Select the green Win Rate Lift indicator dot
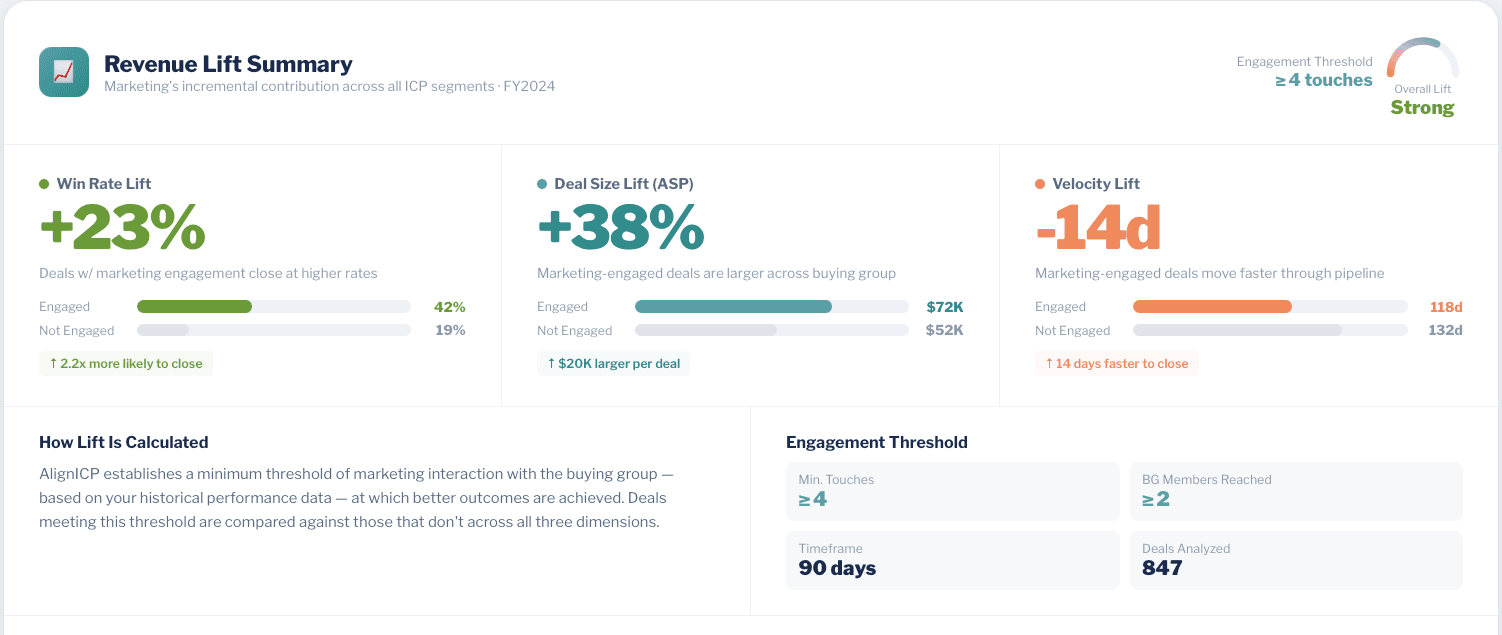The width and height of the screenshot is (1502, 635). [x=44, y=183]
